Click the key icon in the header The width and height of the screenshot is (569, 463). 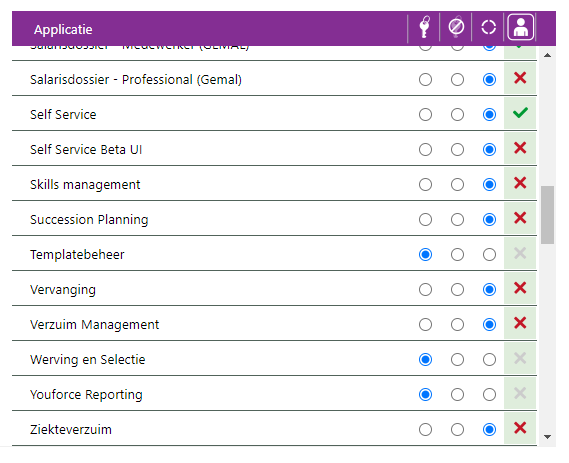pyautogui.click(x=424, y=27)
